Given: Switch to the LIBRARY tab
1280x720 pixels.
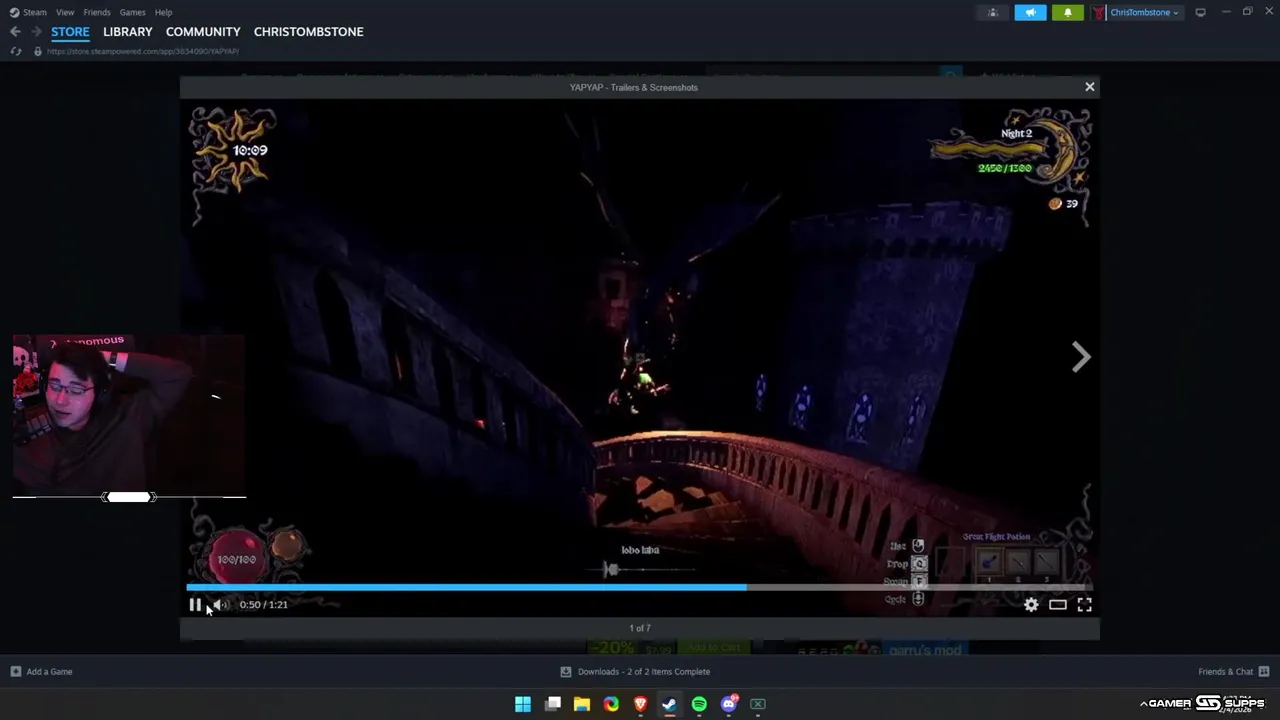Looking at the screenshot, I should 128,32.
